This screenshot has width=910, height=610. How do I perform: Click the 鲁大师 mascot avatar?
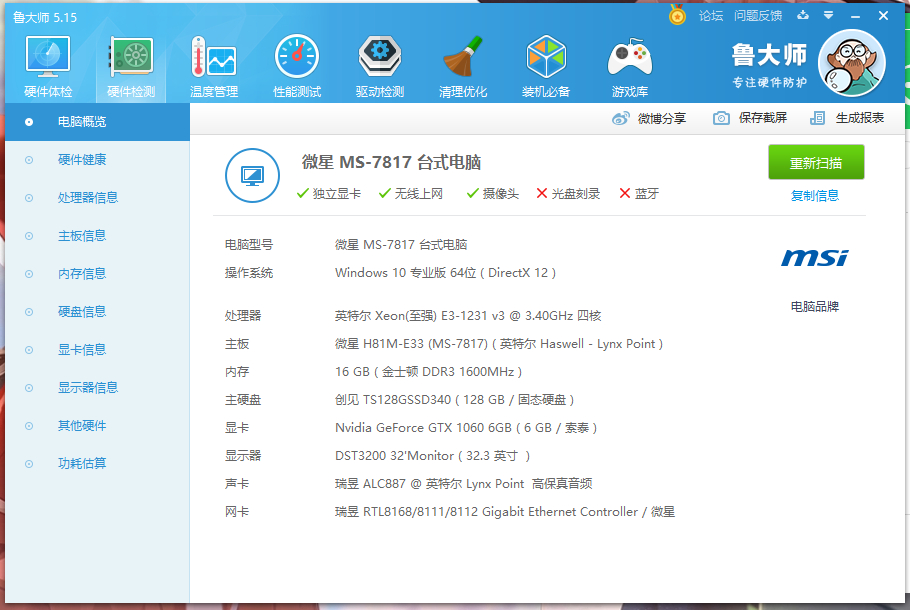851,63
